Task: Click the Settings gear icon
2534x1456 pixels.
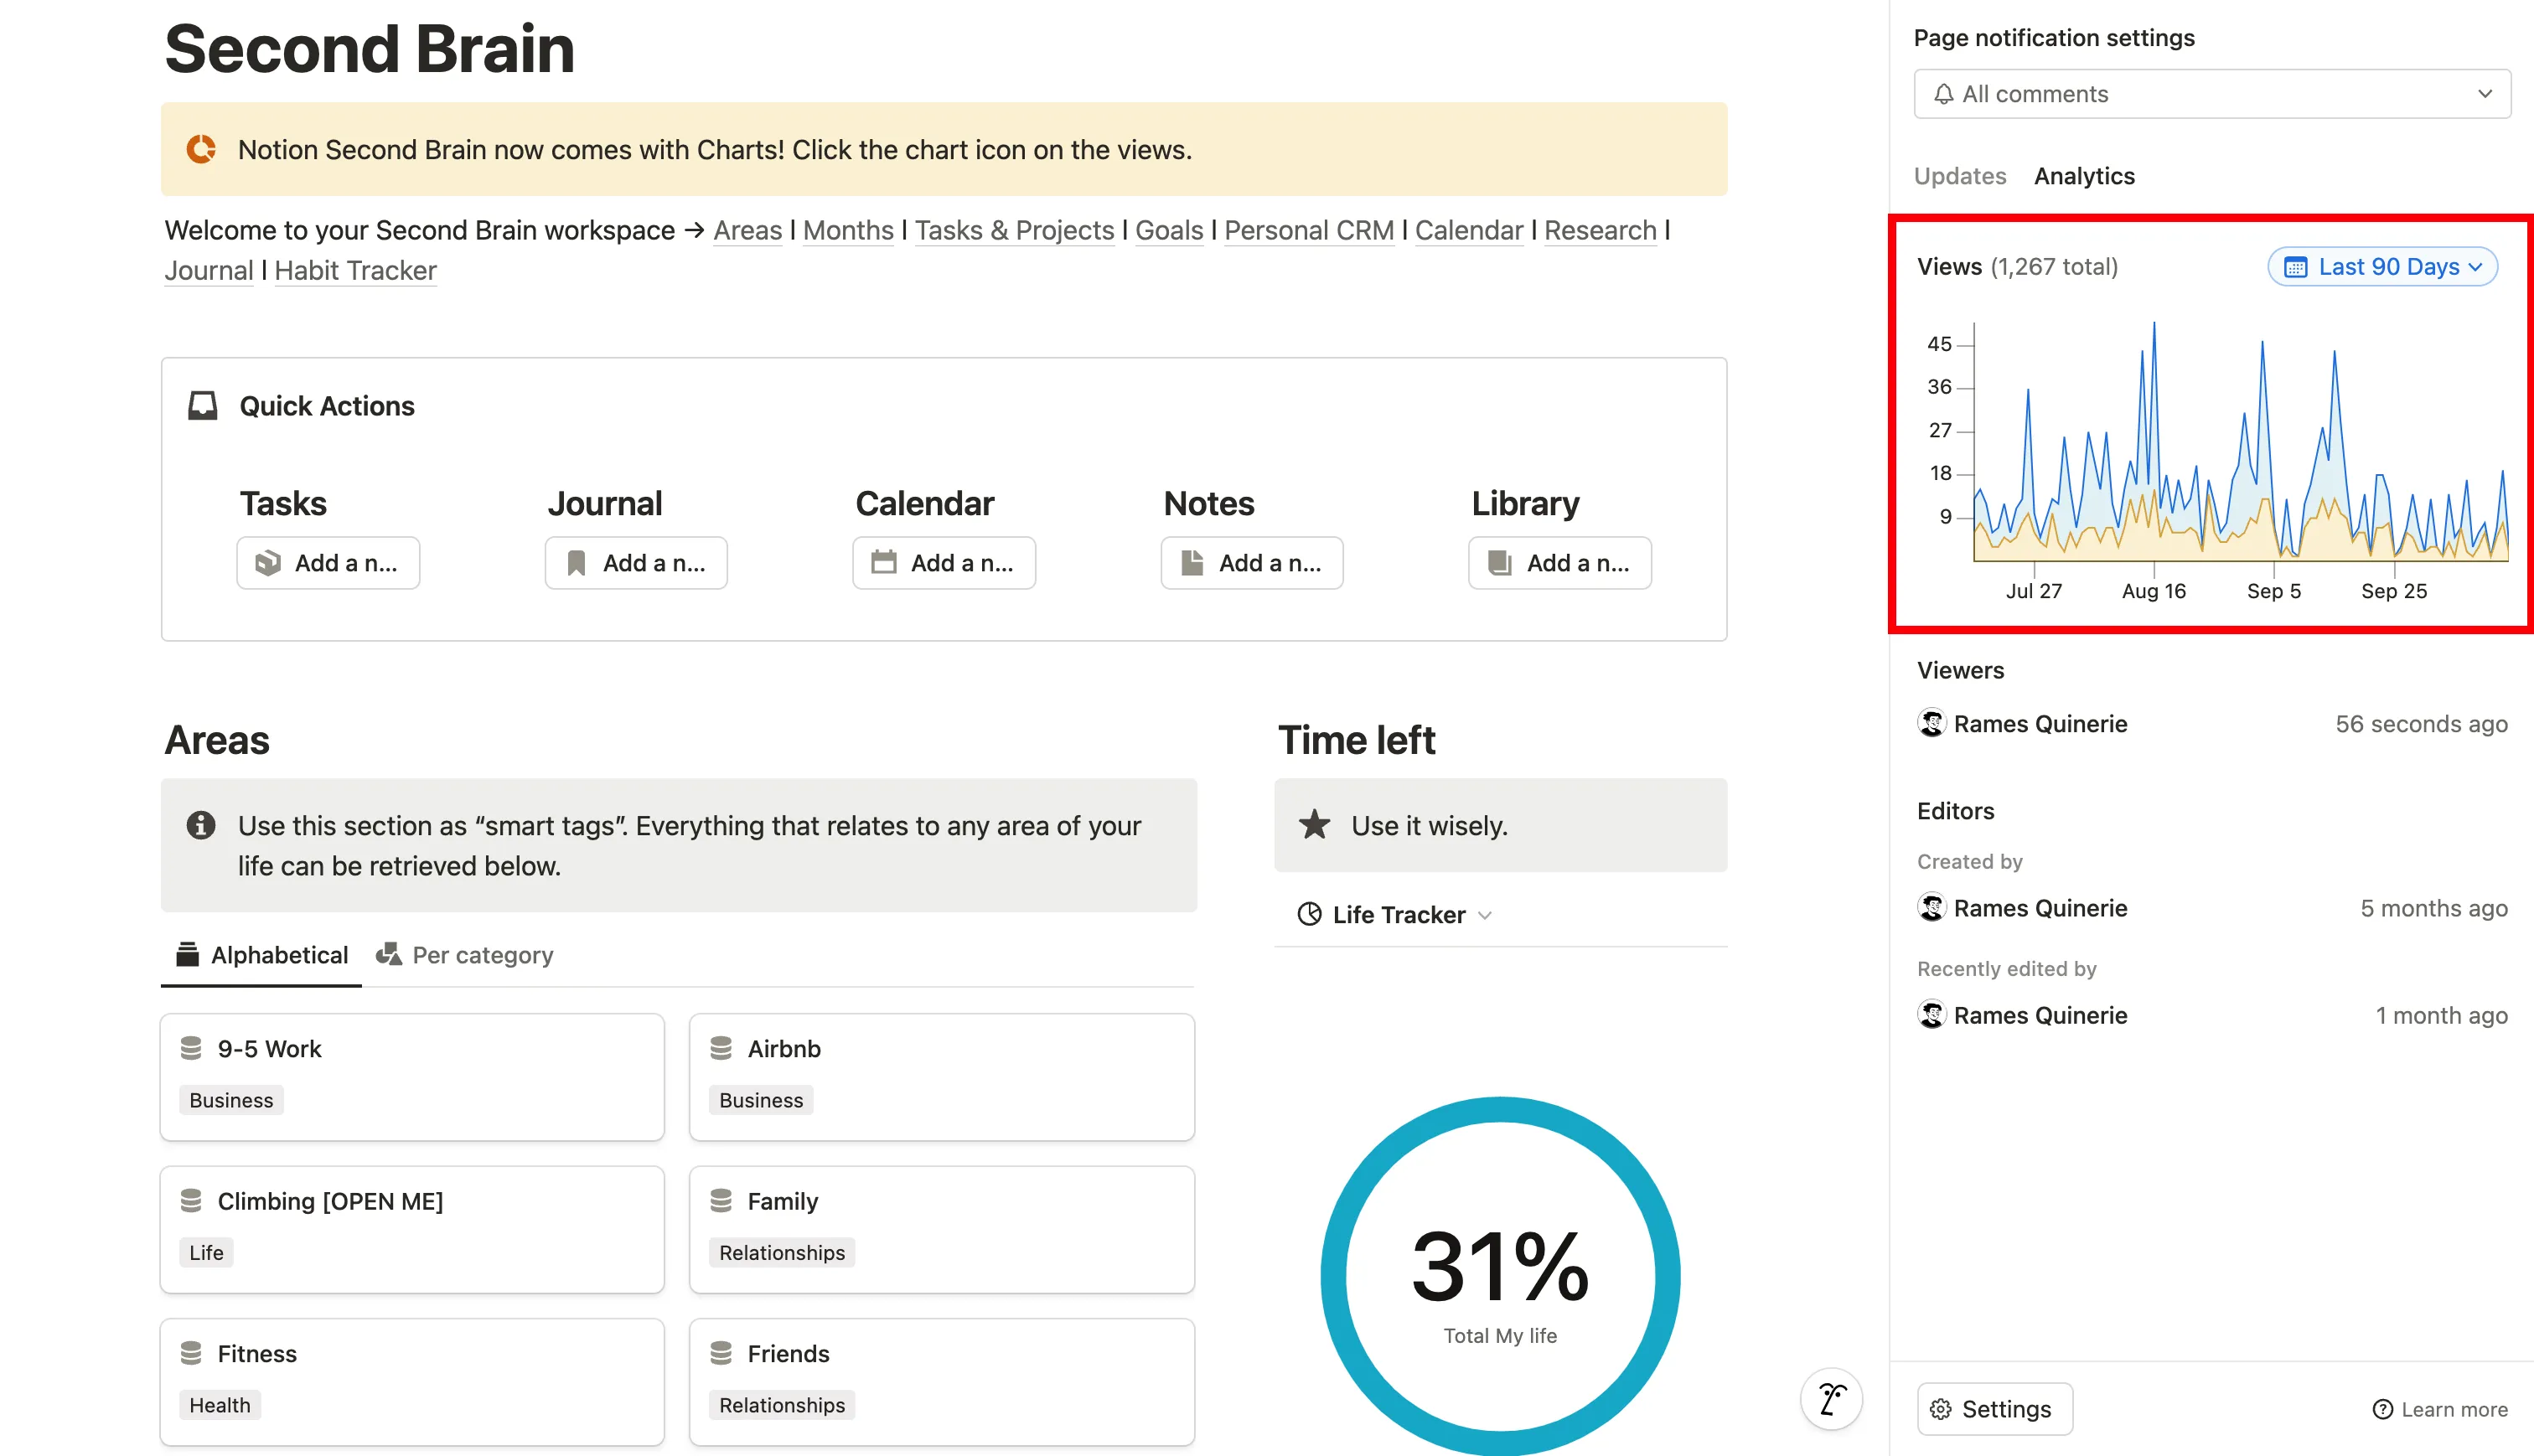Action: [x=1941, y=1409]
